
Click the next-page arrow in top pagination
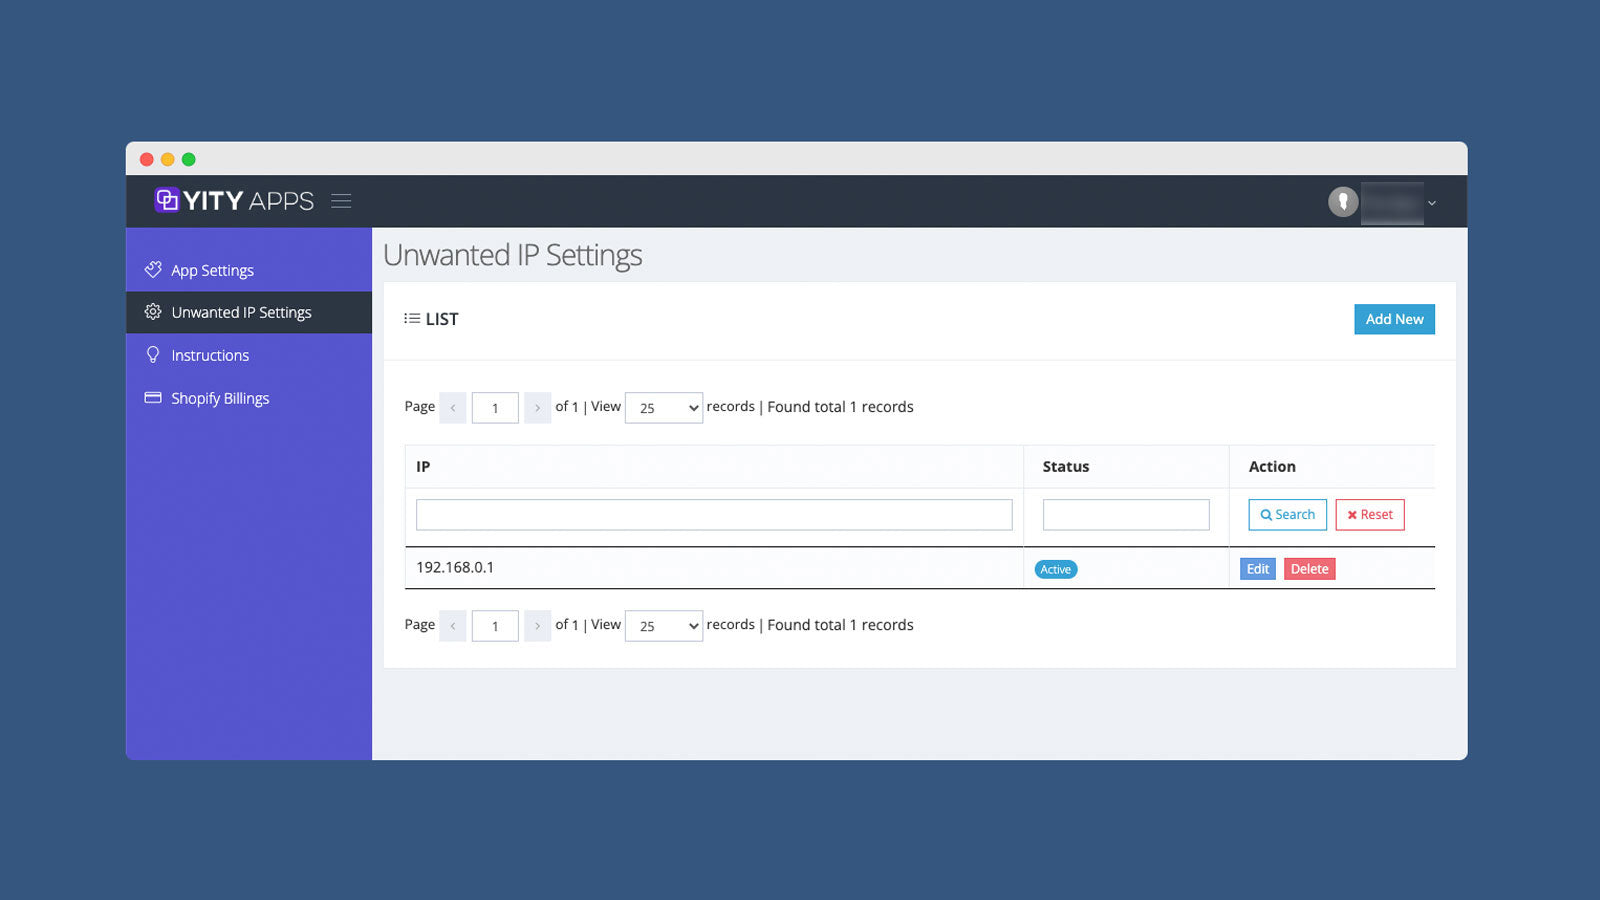[x=537, y=407]
